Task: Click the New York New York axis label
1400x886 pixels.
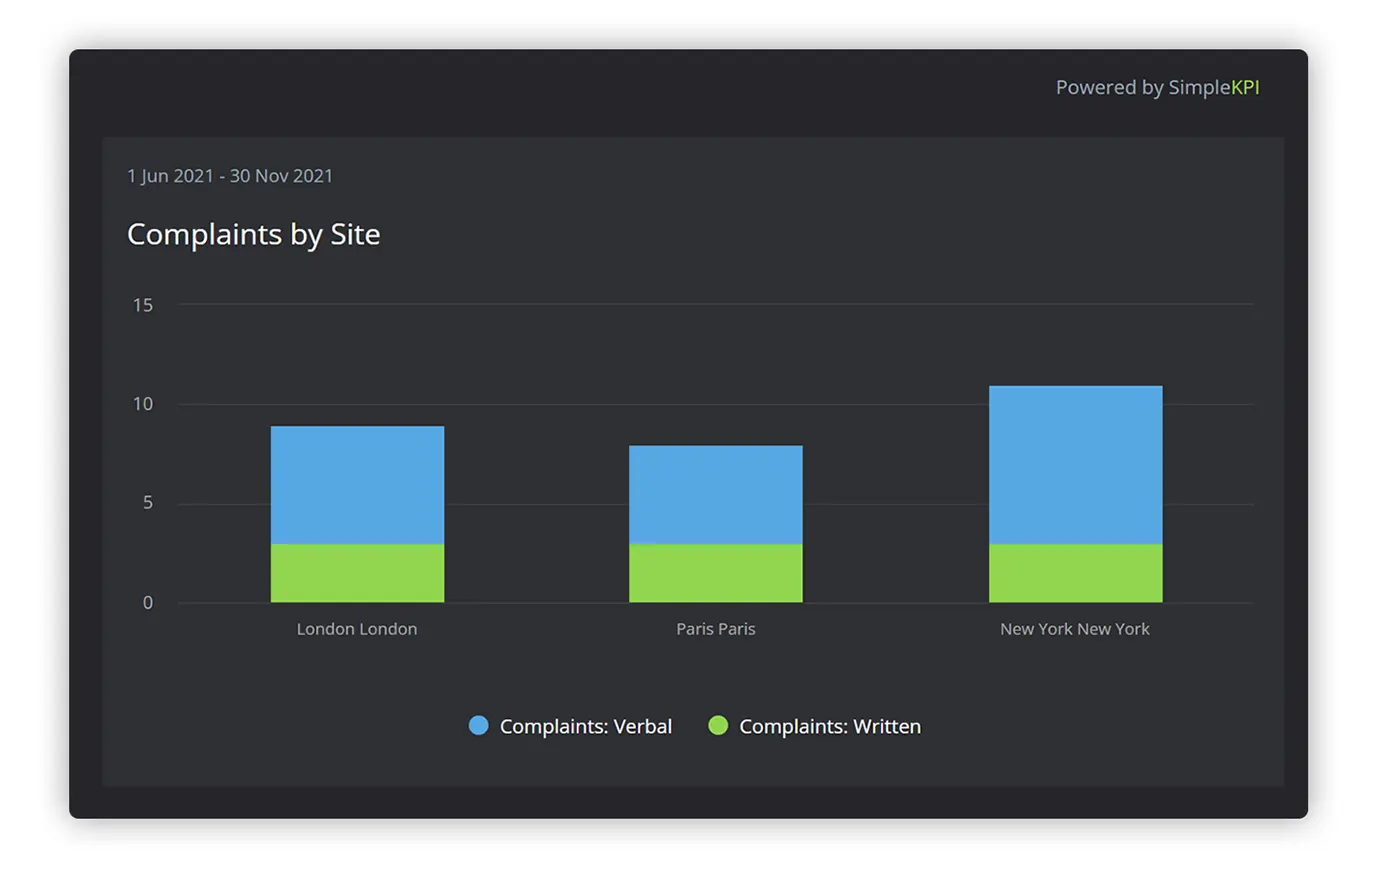Action: (x=1075, y=629)
